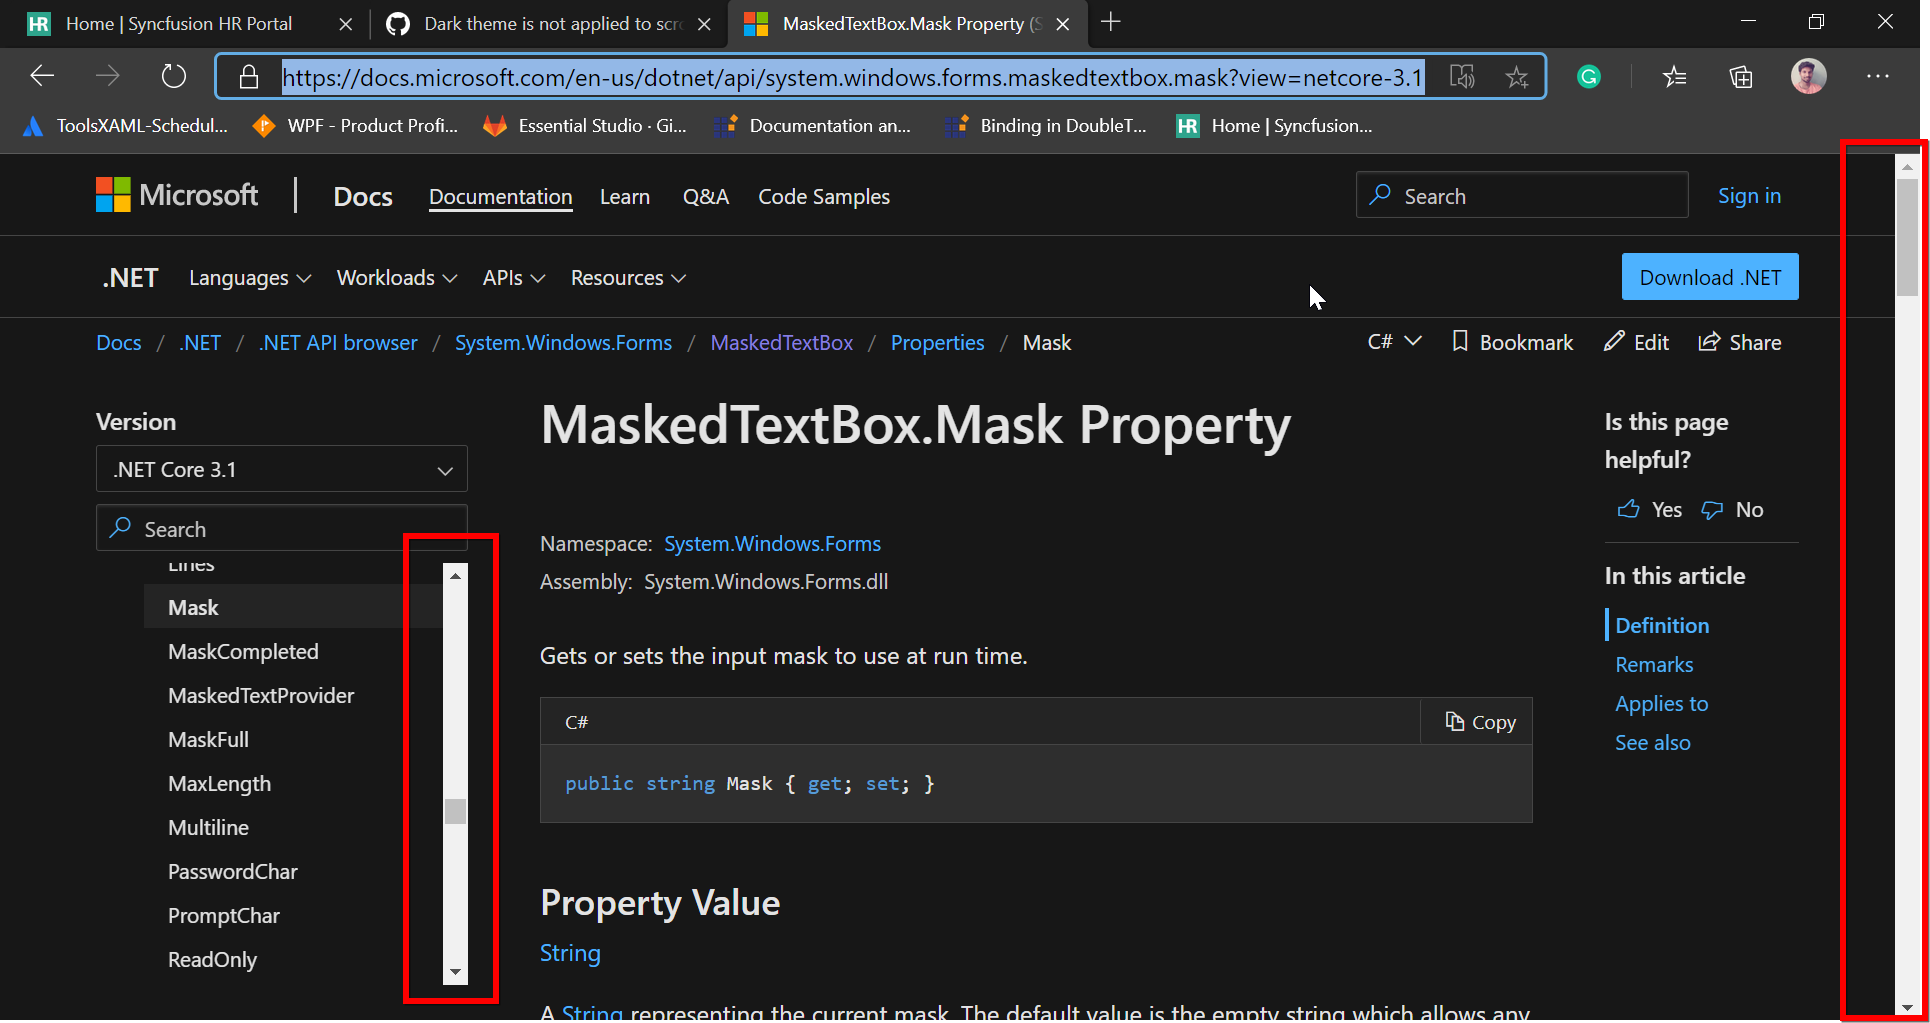This screenshot has width=1930, height=1023.
Task: Open the Q&A nav item
Action: coord(706,197)
